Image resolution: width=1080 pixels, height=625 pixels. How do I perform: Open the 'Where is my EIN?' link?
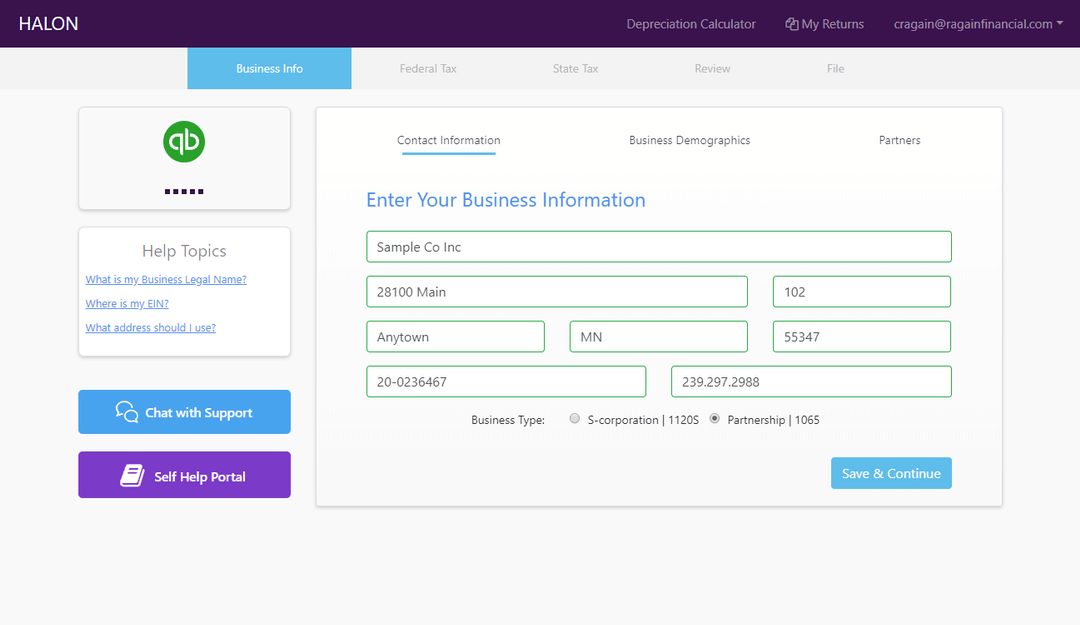click(126, 303)
